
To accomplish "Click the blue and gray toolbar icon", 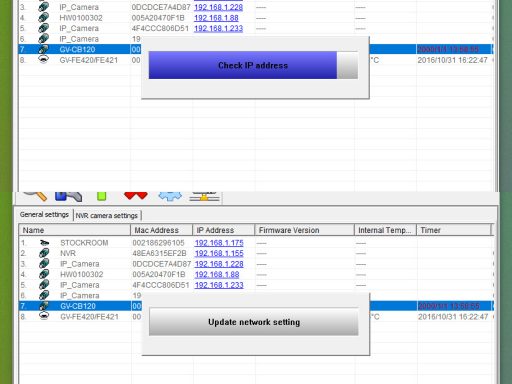I will tap(68, 196).
